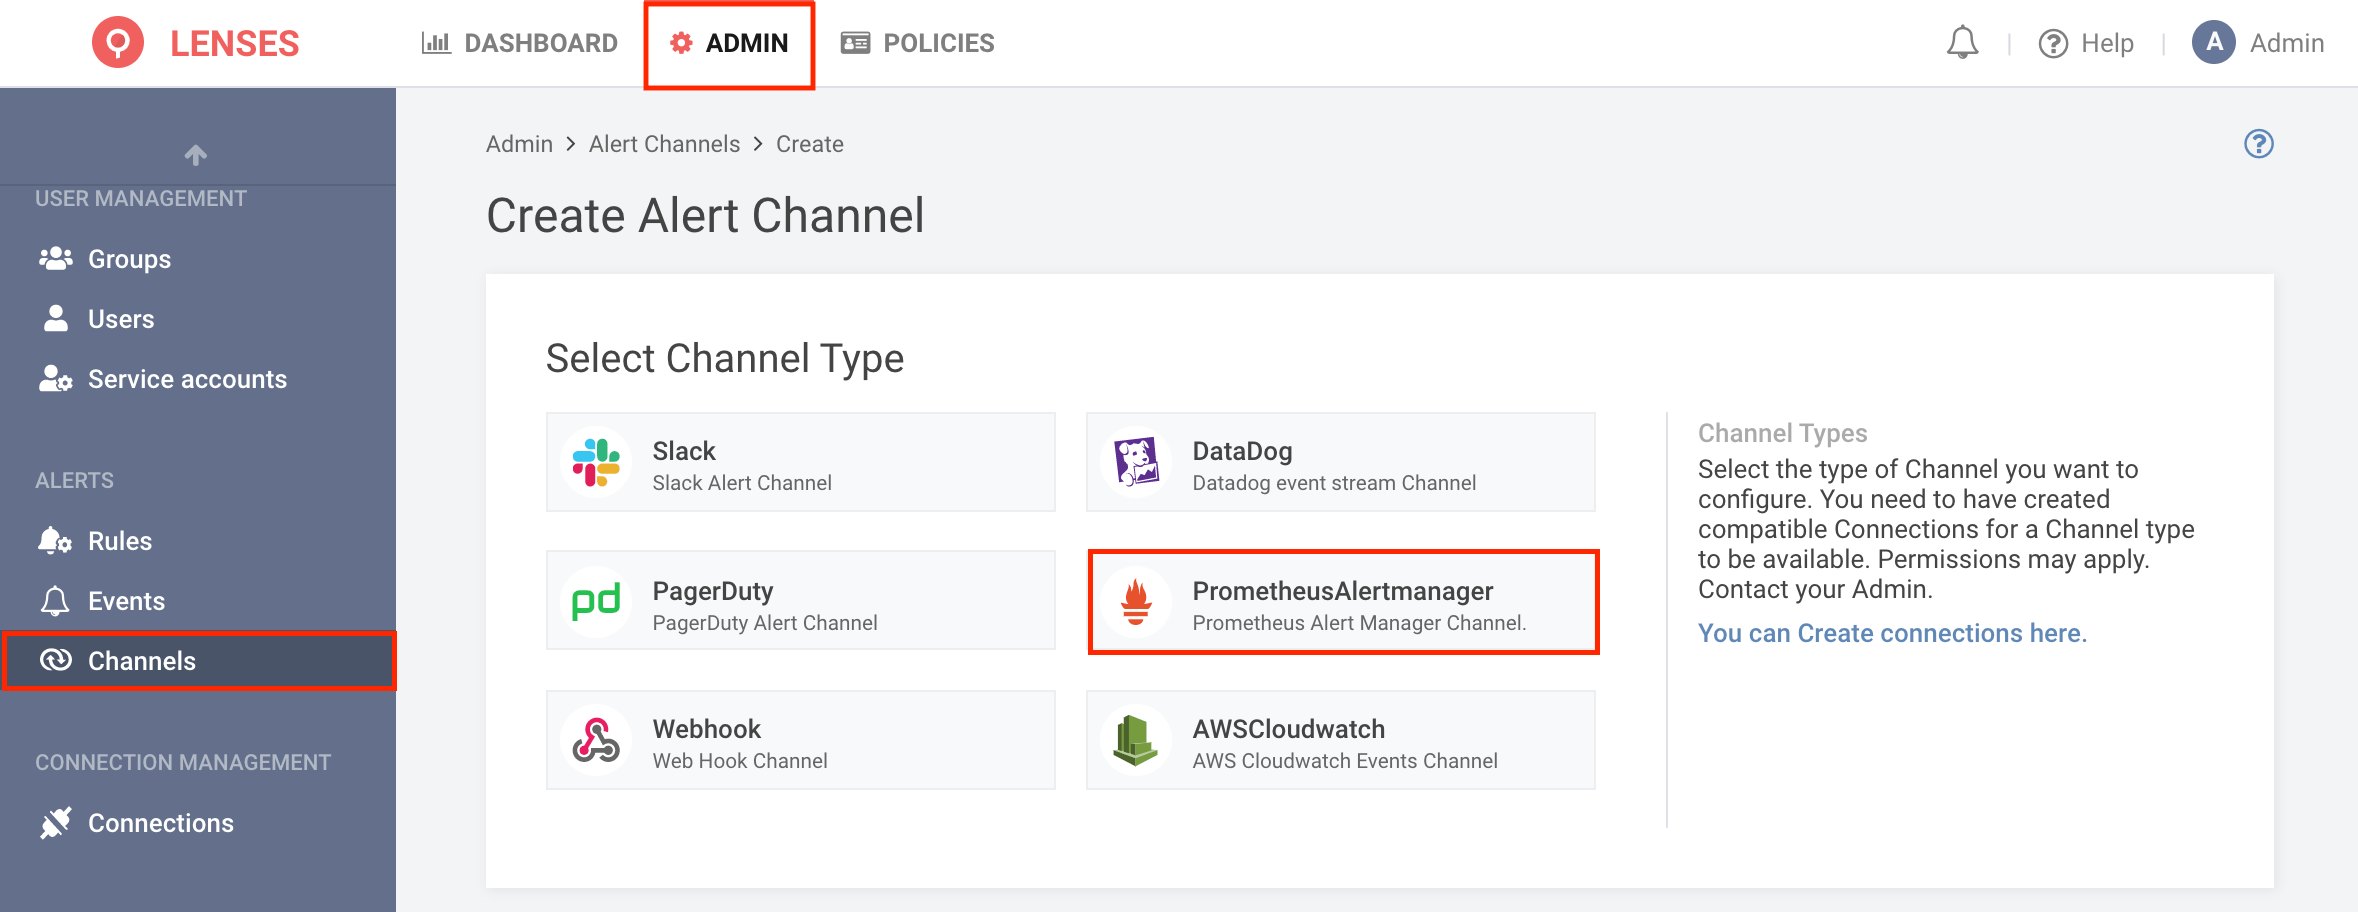Click the Help circle question icon
The image size is (2358, 912).
coord(2053,44)
